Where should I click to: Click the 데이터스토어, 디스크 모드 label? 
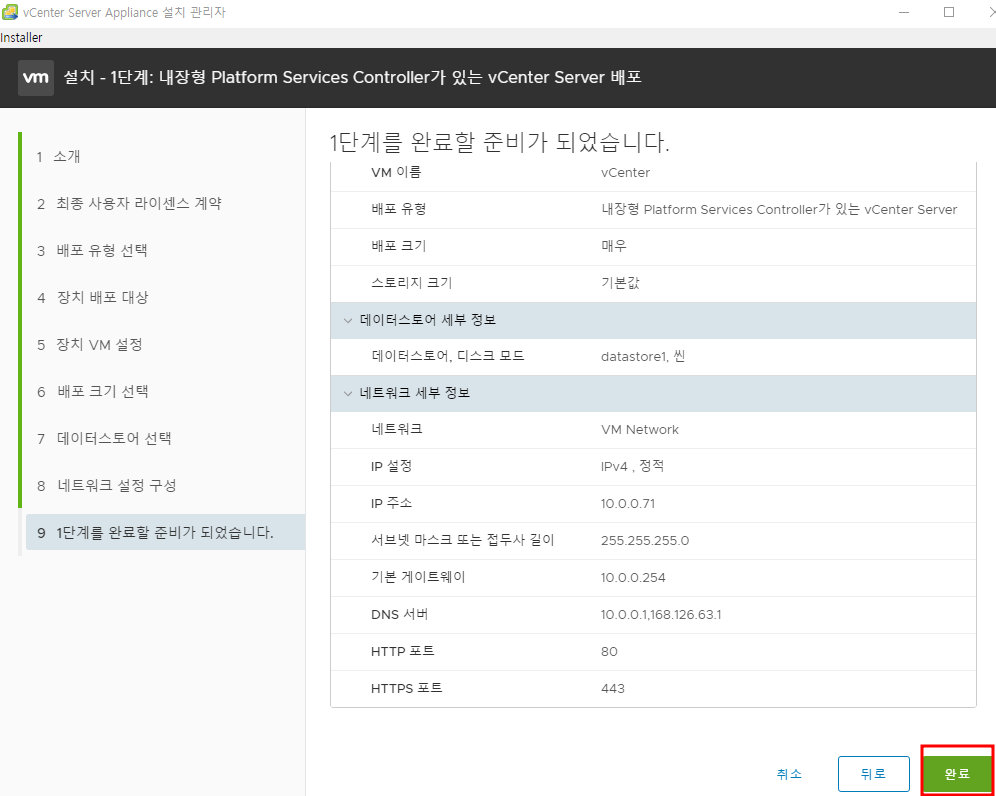pos(448,356)
